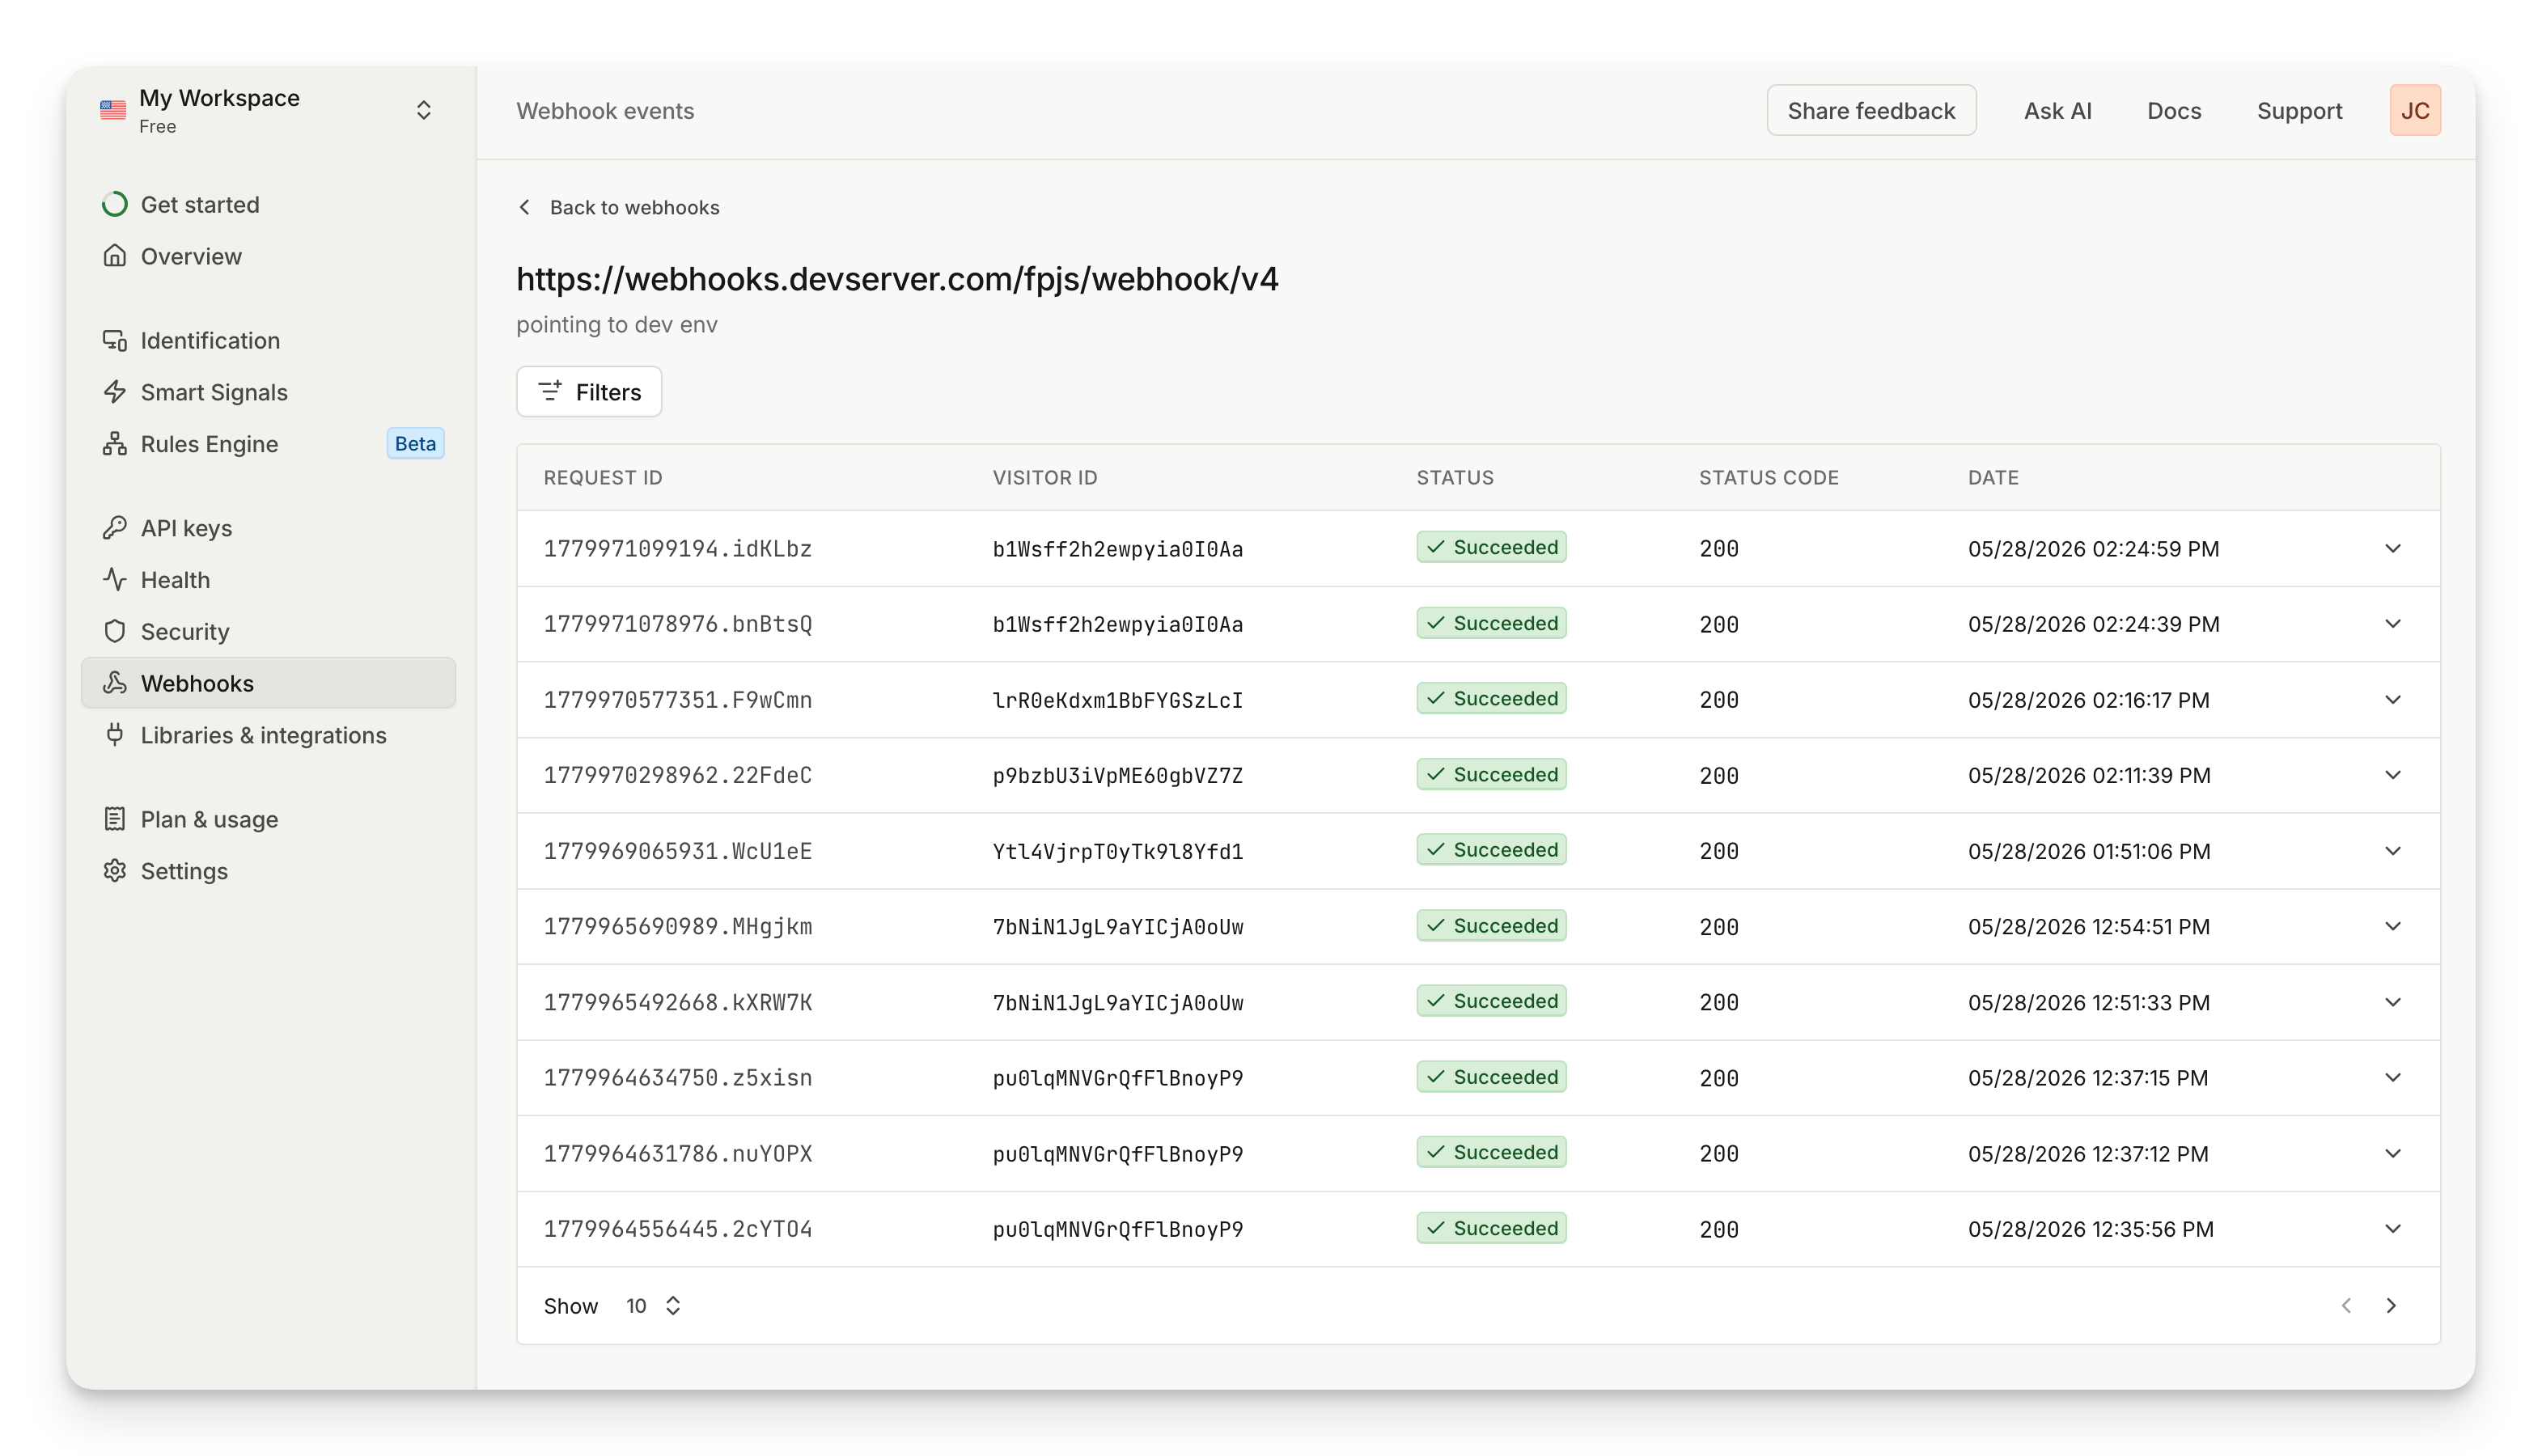This screenshot has height=1456, width=2542.
Task: Click visitor ID p9bzbU3iVpME60gbVZ7Z
Action: tap(1118, 776)
